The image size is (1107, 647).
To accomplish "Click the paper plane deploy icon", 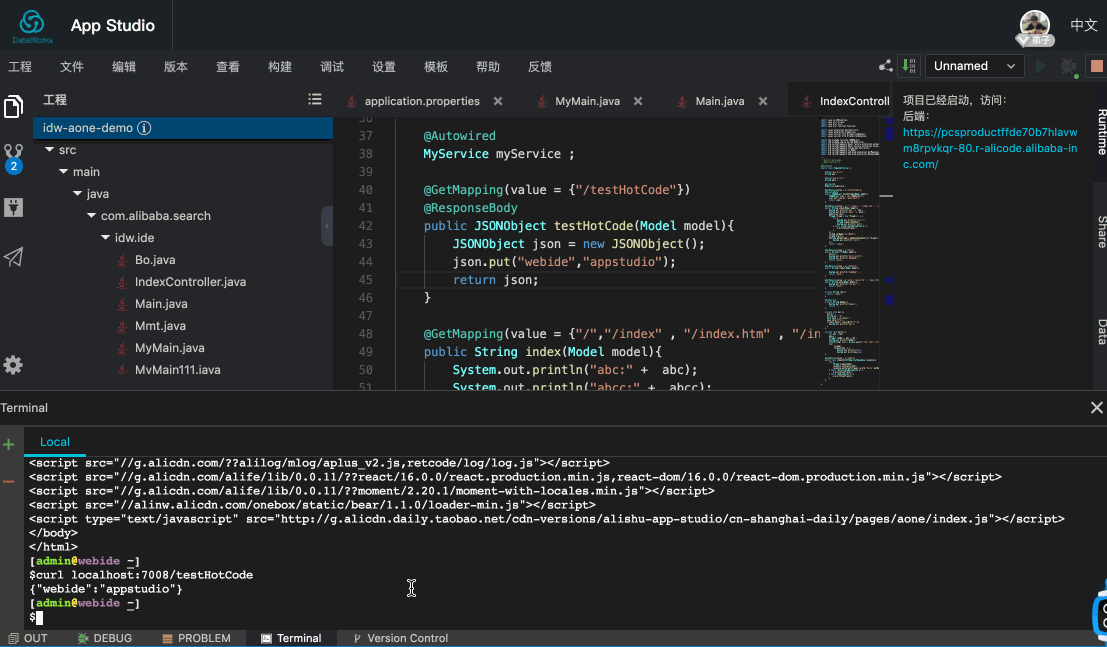I will tap(13, 257).
